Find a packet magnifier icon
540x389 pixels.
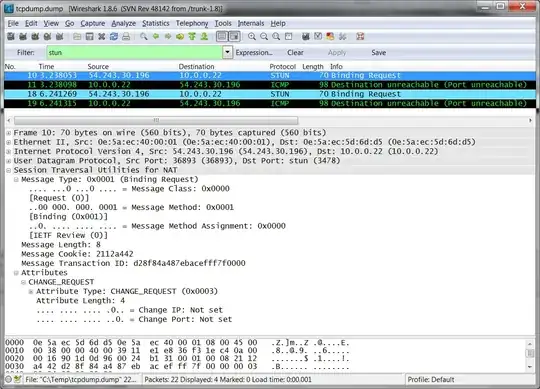tap(144, 36)
